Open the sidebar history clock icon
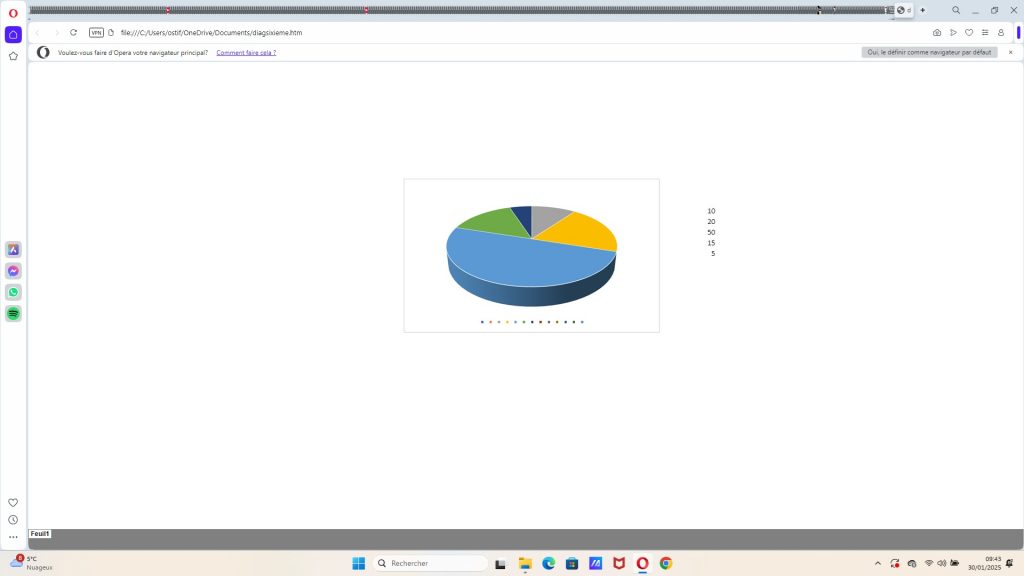 click(13, 520)
